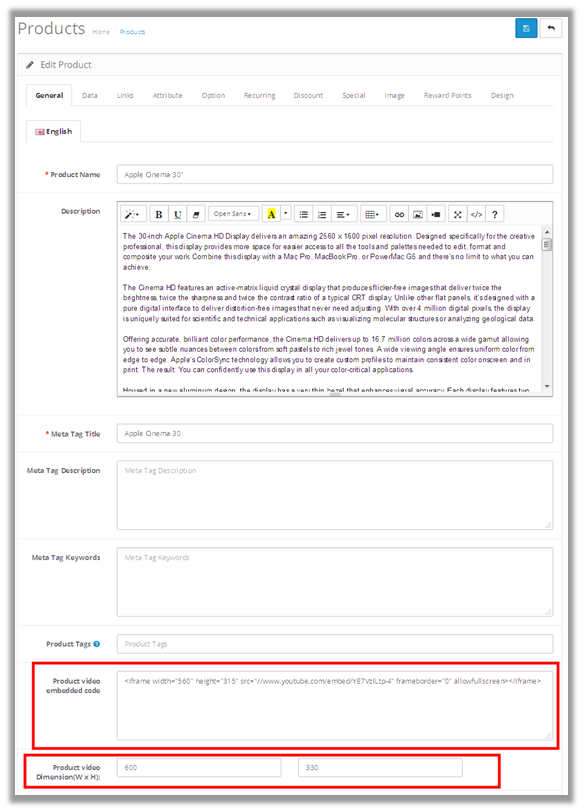
Task: Focus the Meta Tag Keywords textarea
Action: pos(335,582)
